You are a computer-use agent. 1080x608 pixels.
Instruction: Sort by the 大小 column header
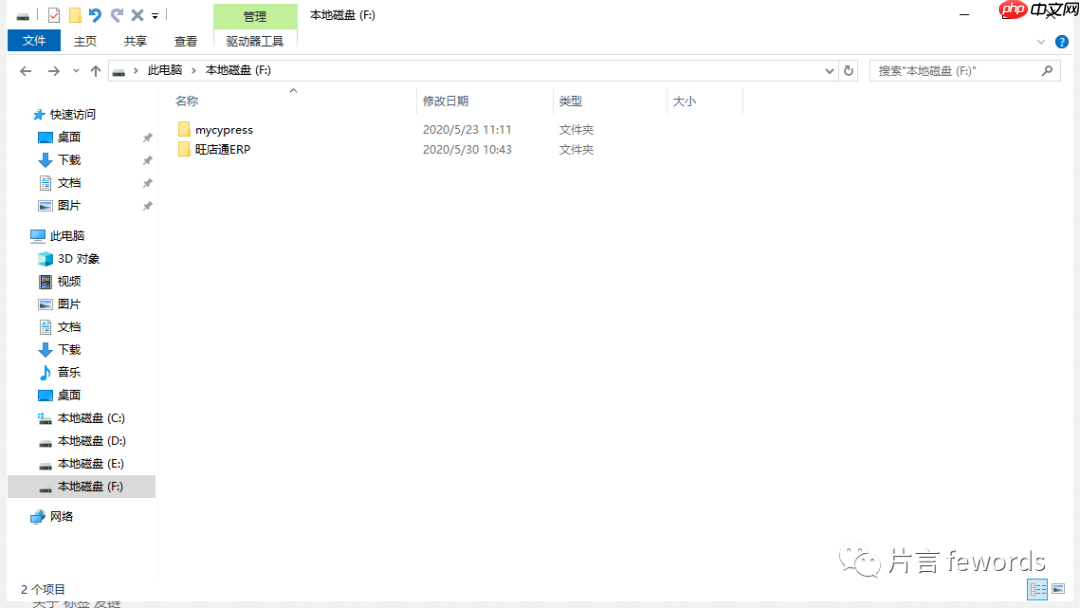click(684, 101)
